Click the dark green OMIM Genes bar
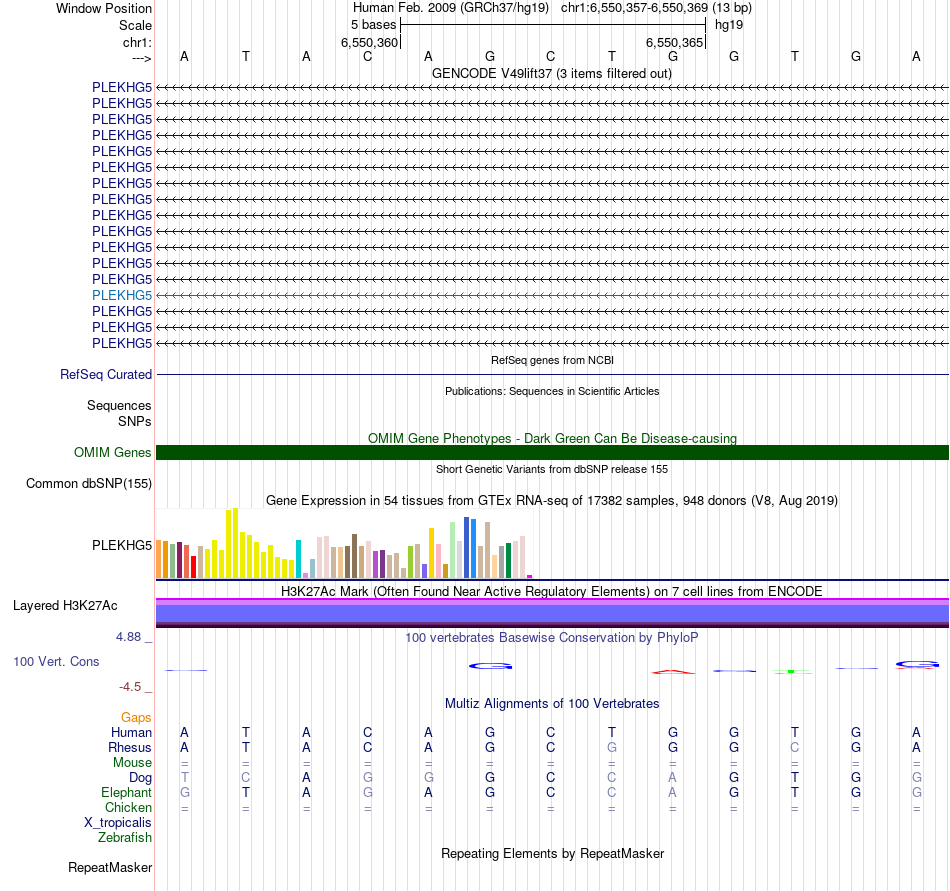Screen dimensions: 950x891 [x=552, y=452]
